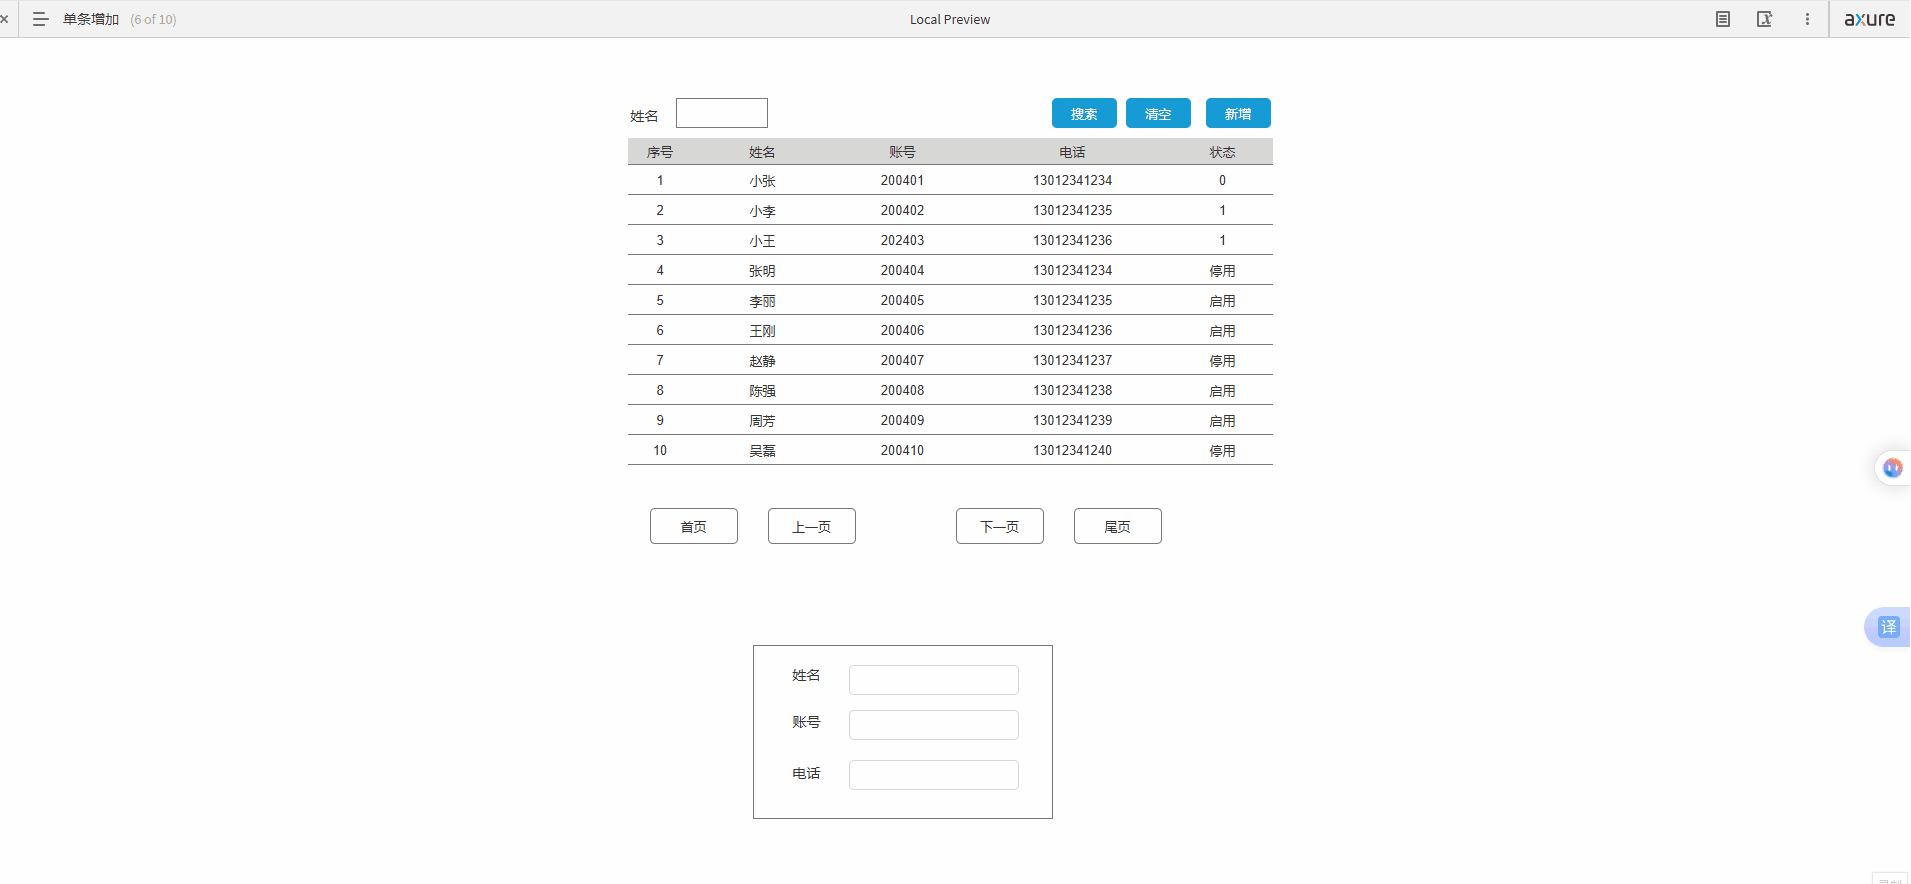This screenshot has width=1911, height=884.
Task: Click the 搜索 search button
Action: coord(1084,113)
